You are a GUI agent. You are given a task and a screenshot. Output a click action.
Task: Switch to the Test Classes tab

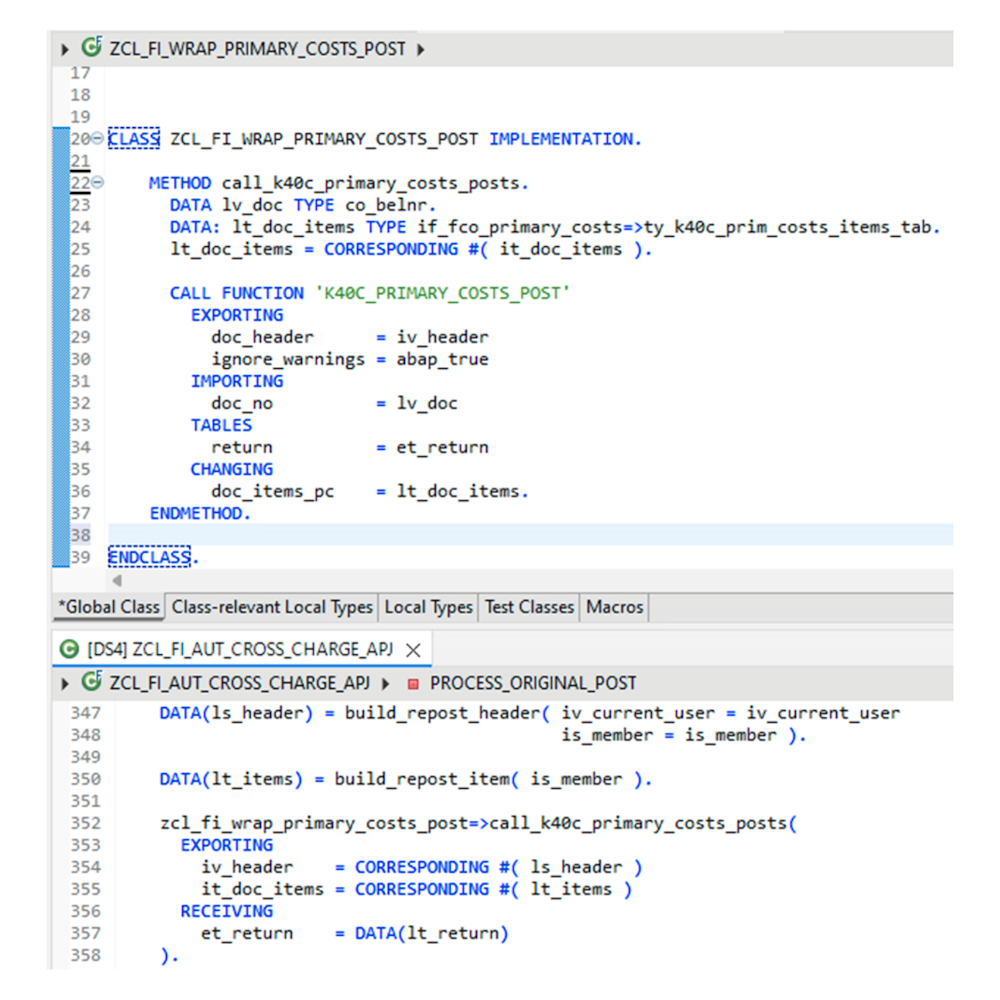tap(529, 607)
